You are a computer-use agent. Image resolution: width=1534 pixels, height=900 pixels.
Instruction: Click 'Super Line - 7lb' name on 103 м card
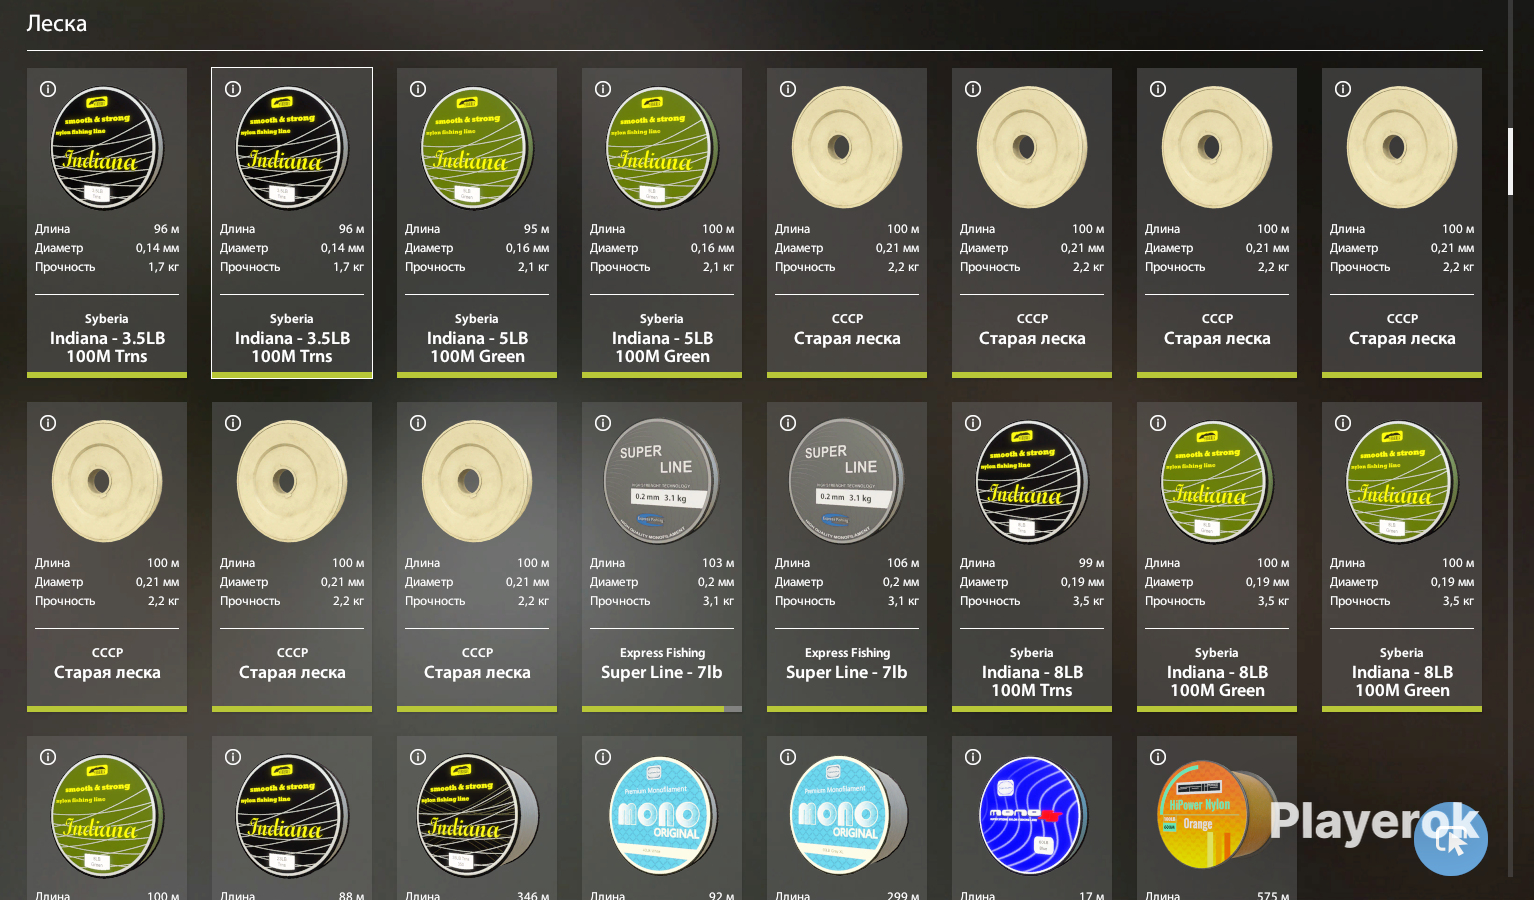pos(662,672)
